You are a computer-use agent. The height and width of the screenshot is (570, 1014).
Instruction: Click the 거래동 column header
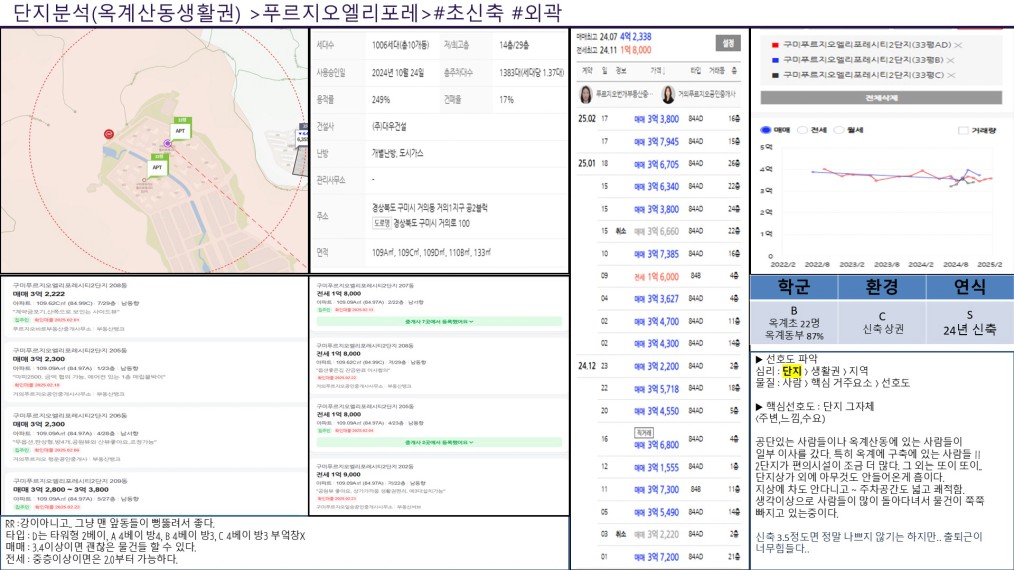tap(717, 71)
